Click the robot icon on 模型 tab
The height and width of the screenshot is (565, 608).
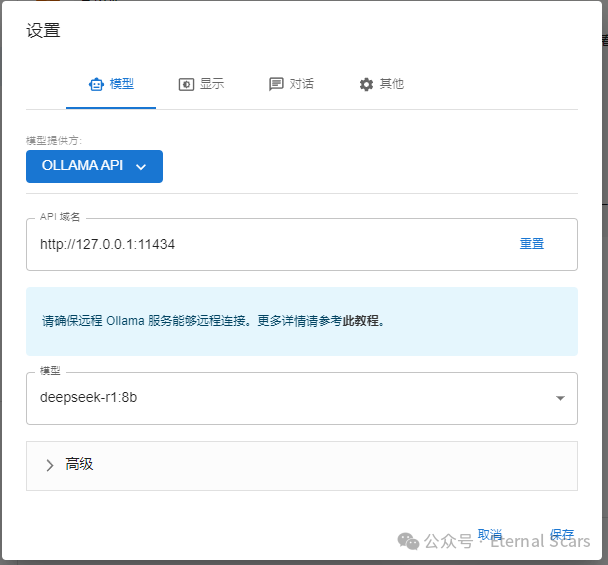(x=96, y=84)
